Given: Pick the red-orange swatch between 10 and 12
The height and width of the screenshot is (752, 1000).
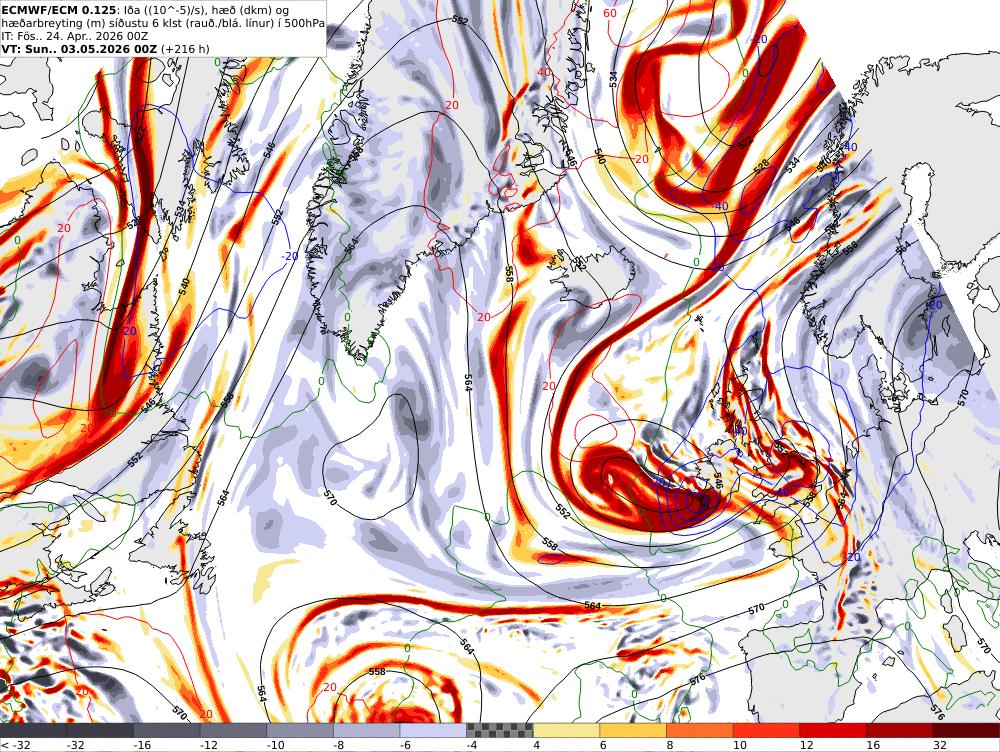Looking at the screenshot, I should click(x=767, y=730).
